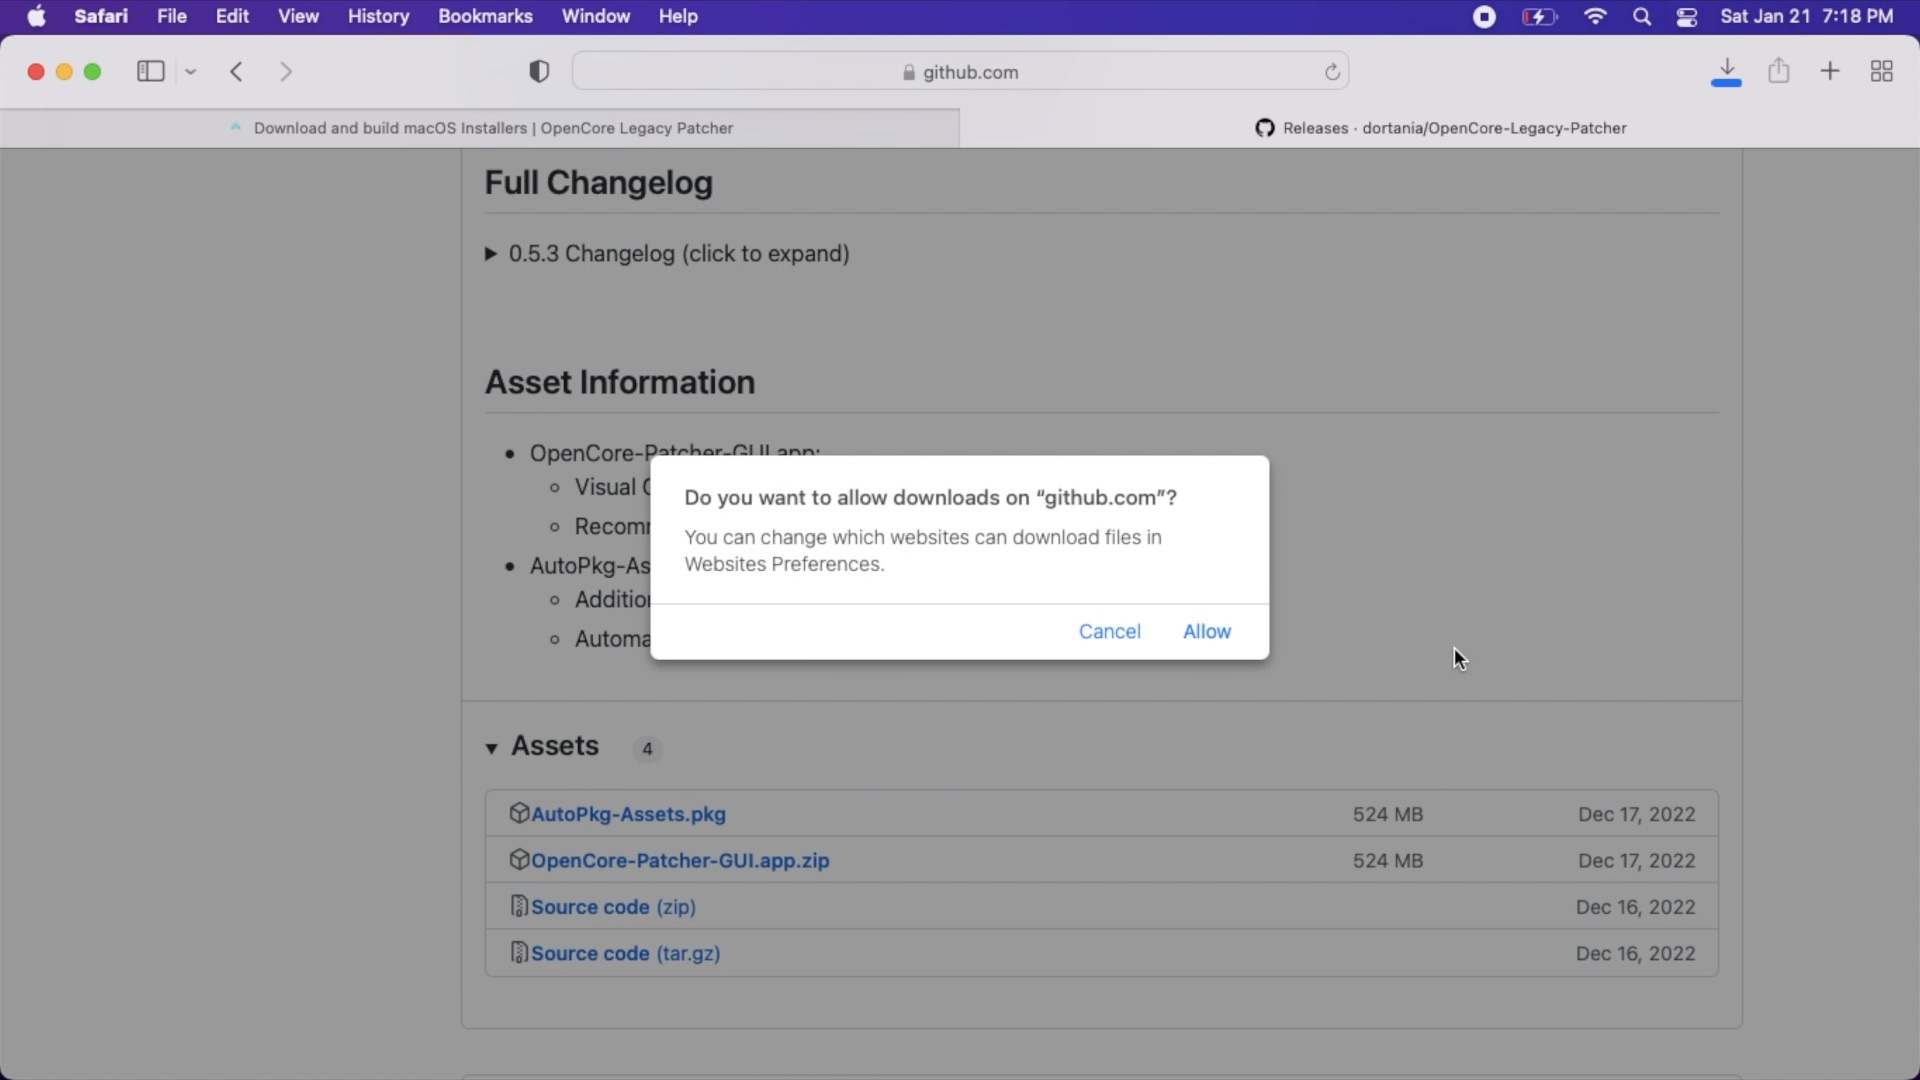1920x1080 pixels.
Task: Click the screen recording stop icon
Action: point(1484,16)
